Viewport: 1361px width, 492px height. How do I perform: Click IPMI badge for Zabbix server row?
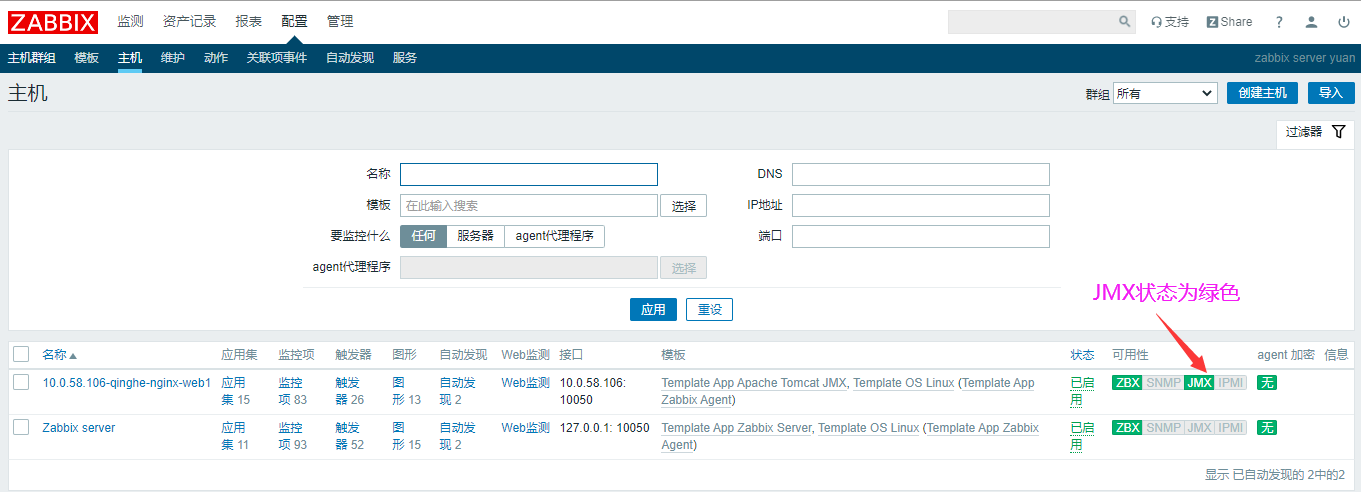(1231, 428)
